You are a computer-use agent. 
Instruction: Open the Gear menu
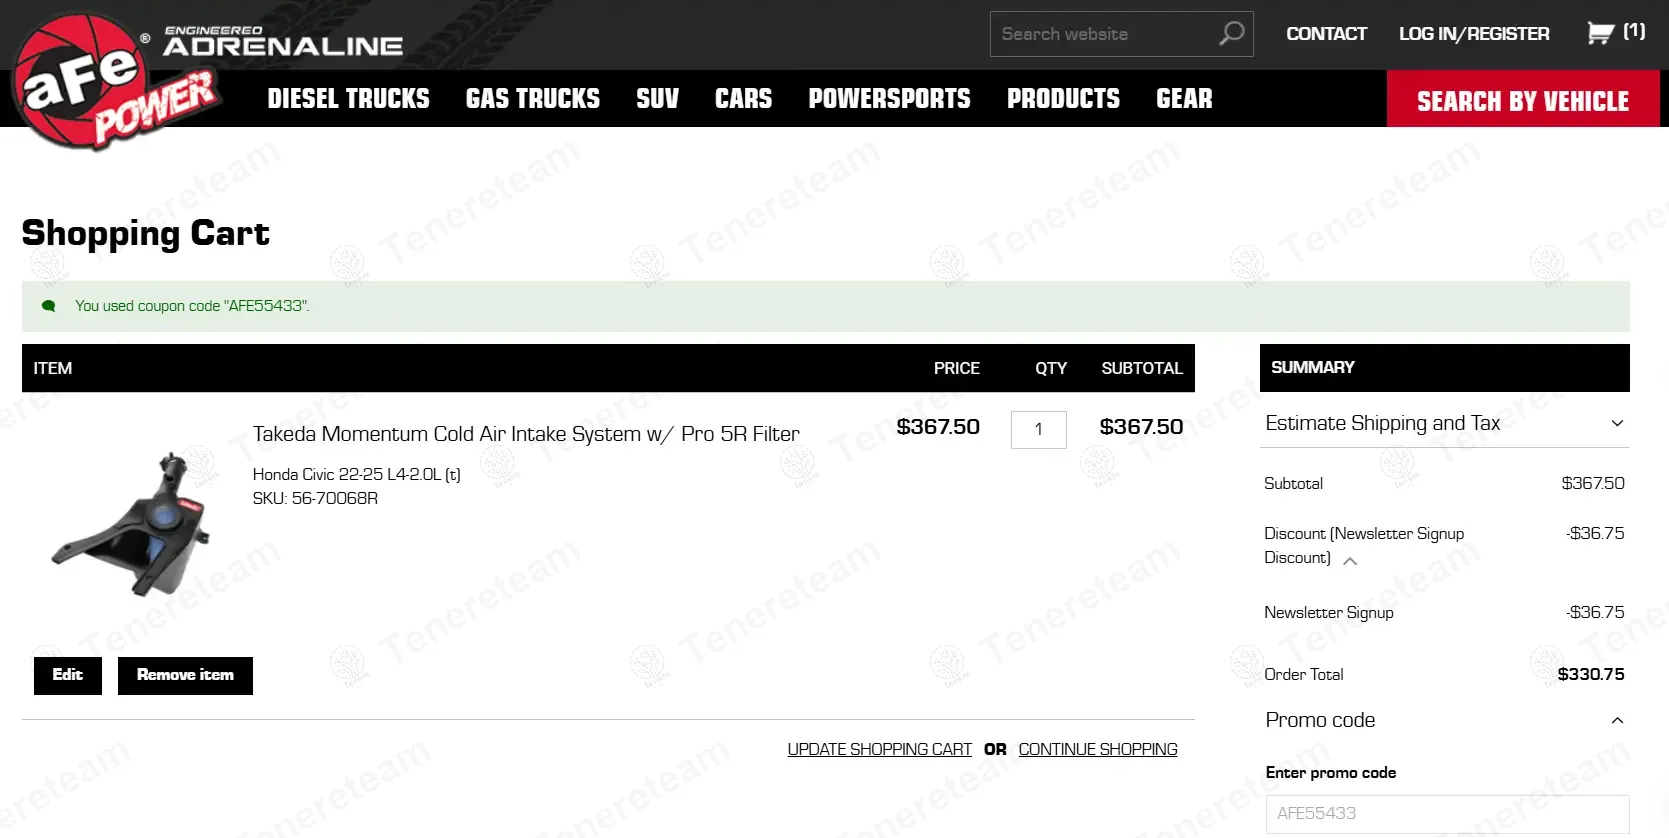tap(1184, 99)
